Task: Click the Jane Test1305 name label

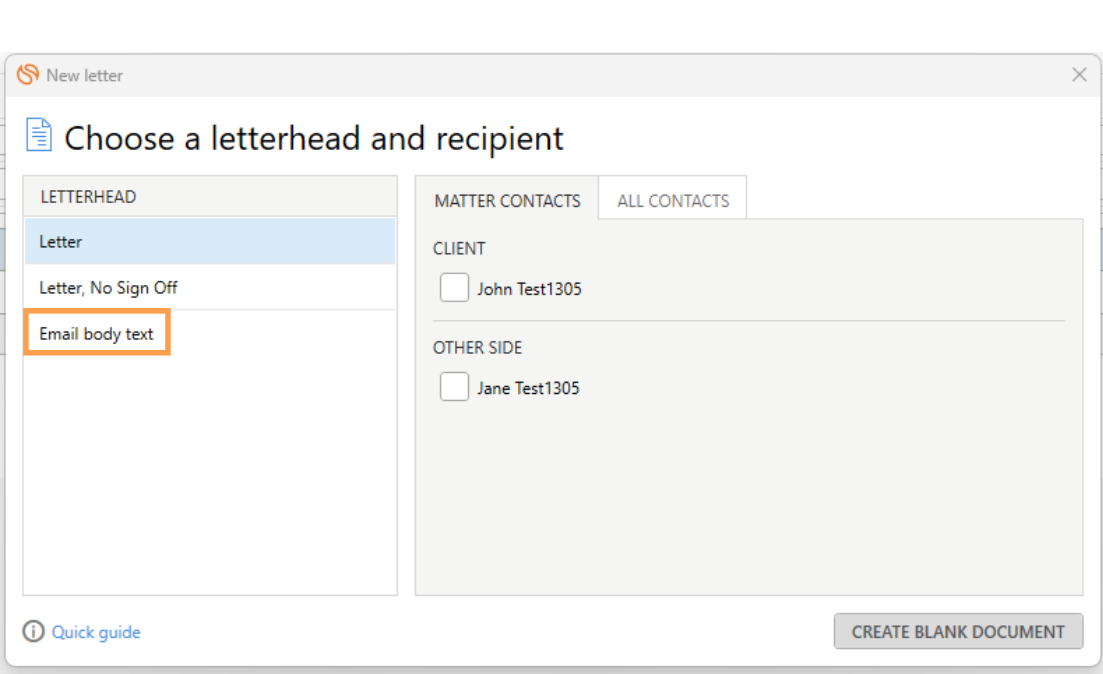Action: [x=528, y=388]
